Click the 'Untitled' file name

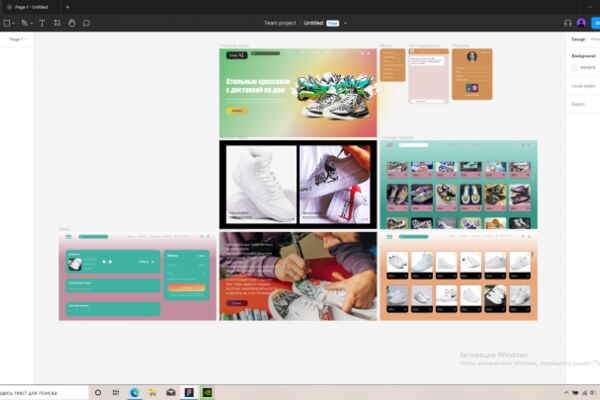pos(313,23)
